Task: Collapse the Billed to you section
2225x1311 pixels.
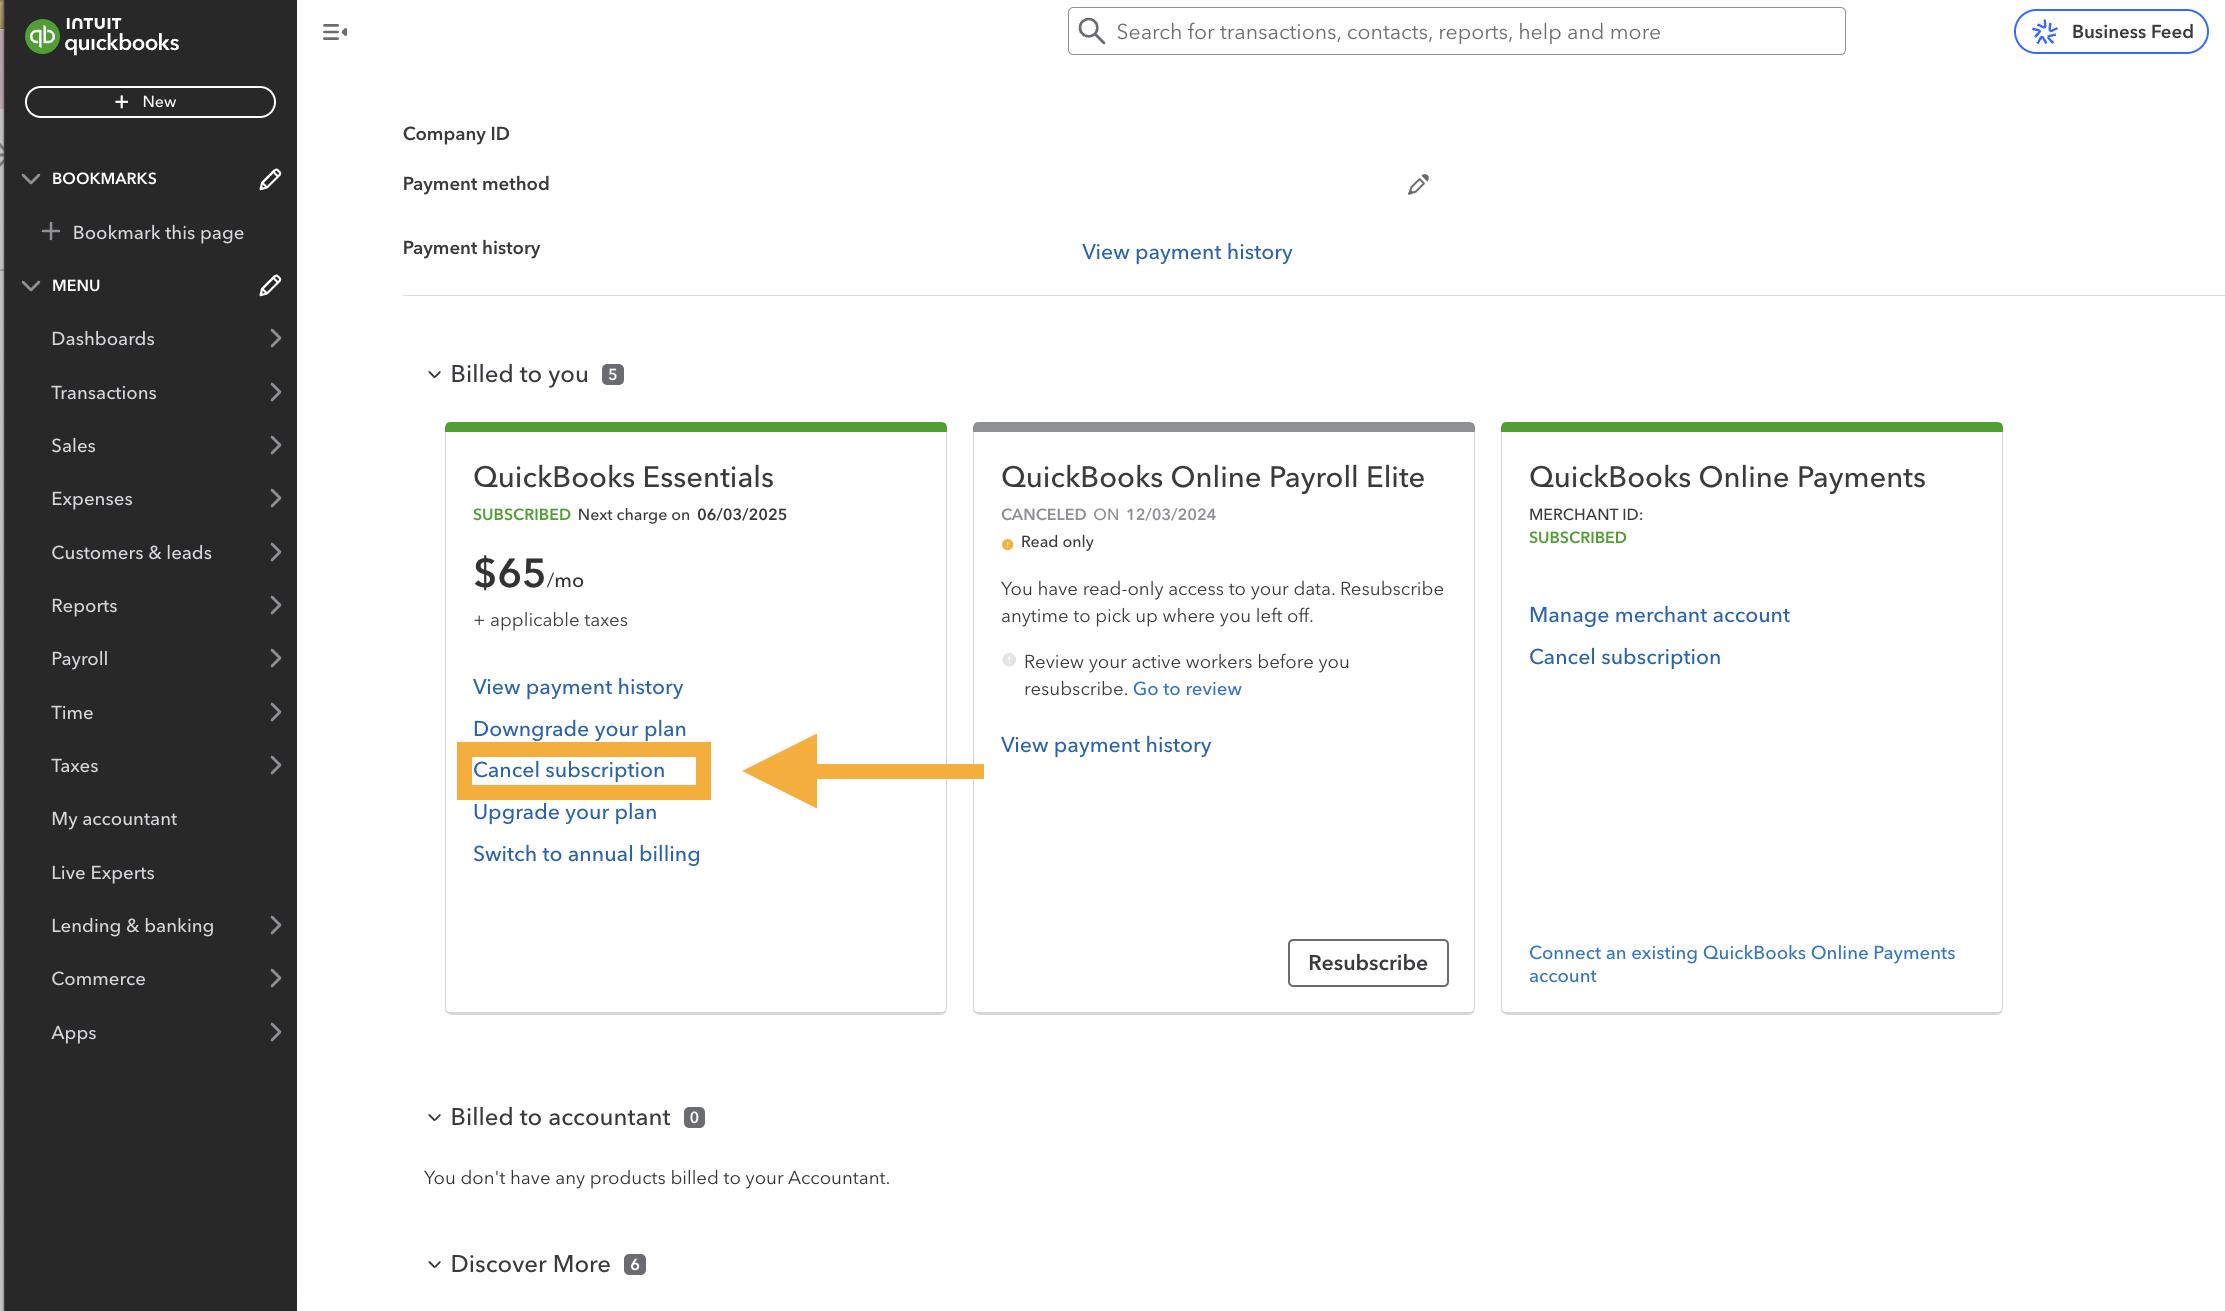Action: point(434,374)
